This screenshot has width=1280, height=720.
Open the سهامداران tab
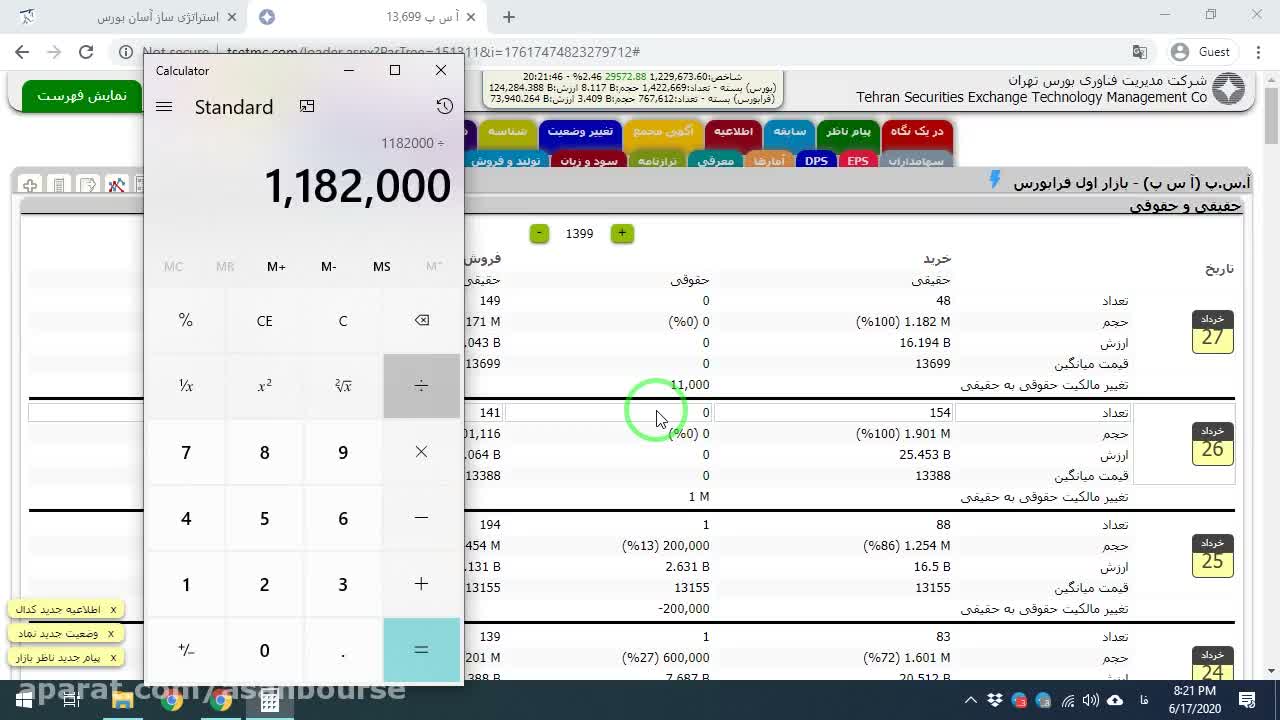pos(916,160)
